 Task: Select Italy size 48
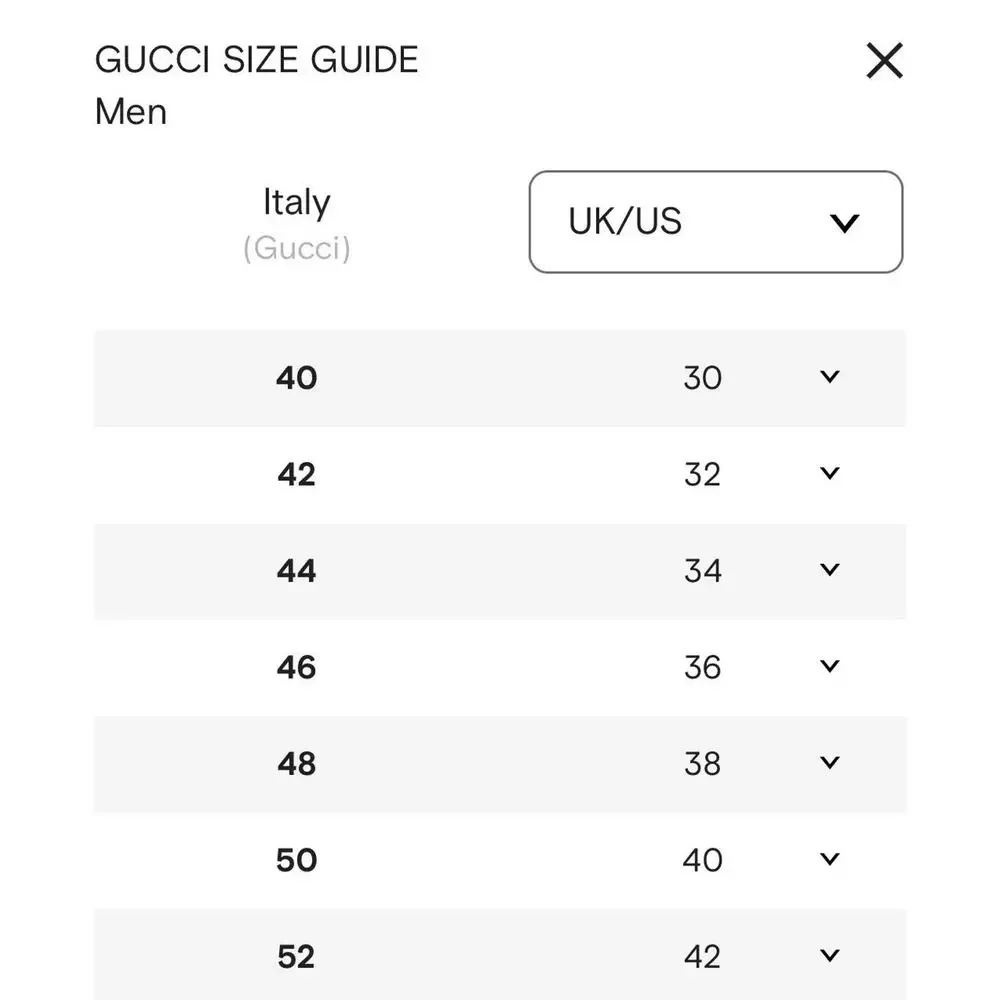click(297, 763)
